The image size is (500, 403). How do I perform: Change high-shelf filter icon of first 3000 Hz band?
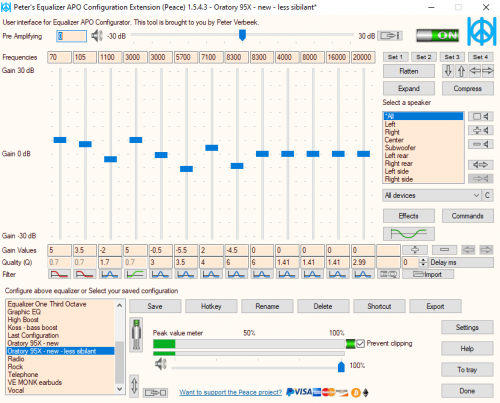pyautogui.click(x=135, y=275)
